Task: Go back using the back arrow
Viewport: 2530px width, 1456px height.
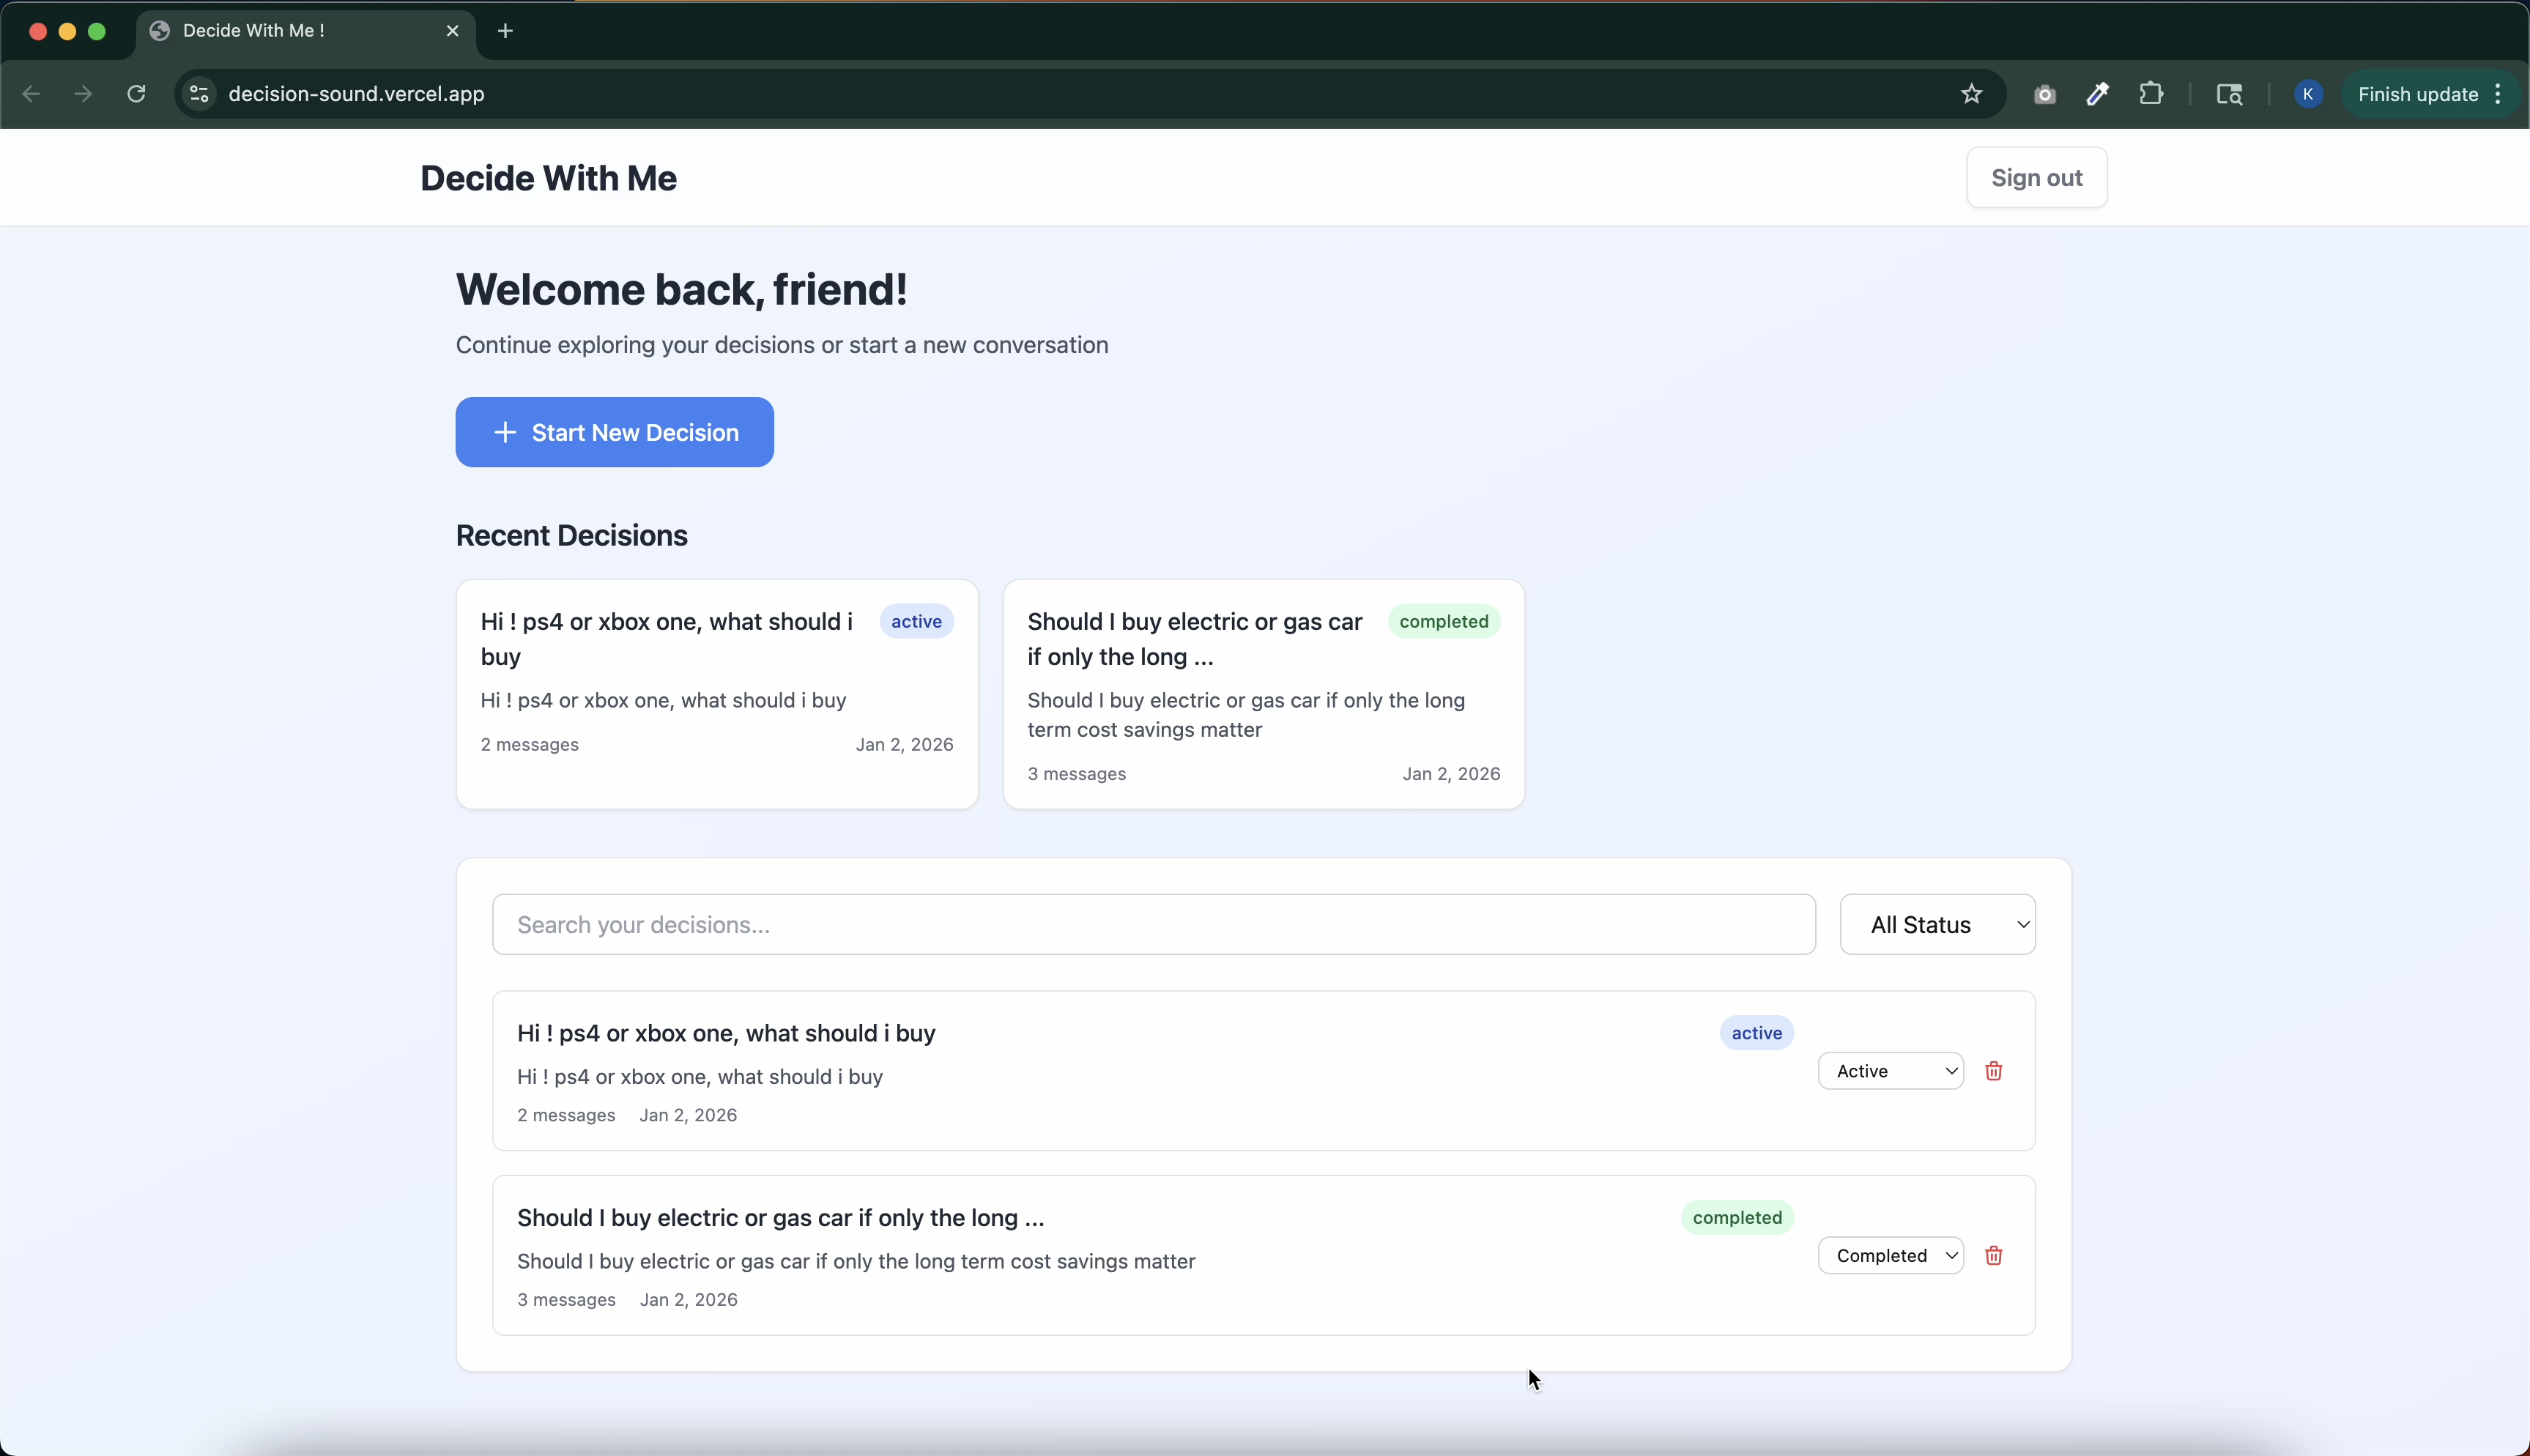Action: click(x=31, y=93)
